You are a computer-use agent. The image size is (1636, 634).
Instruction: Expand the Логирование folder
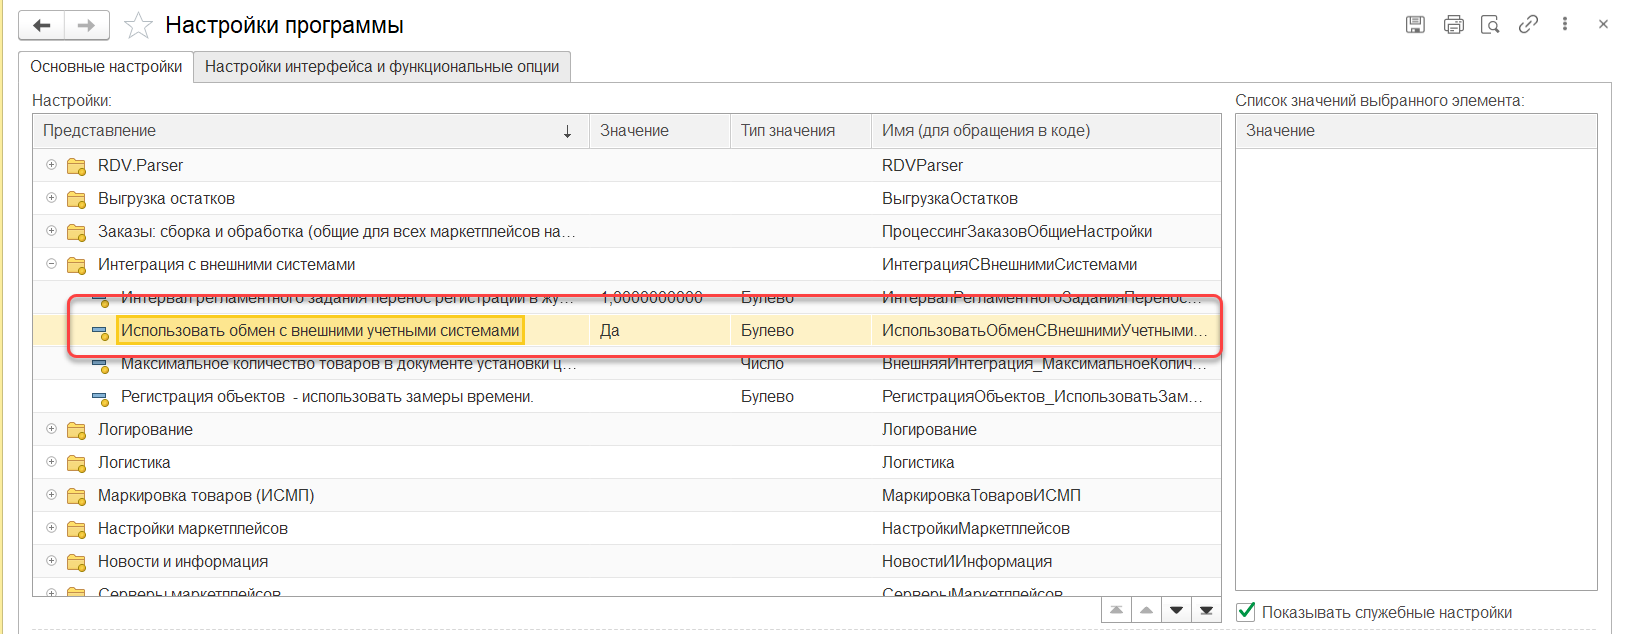point(52,429)
